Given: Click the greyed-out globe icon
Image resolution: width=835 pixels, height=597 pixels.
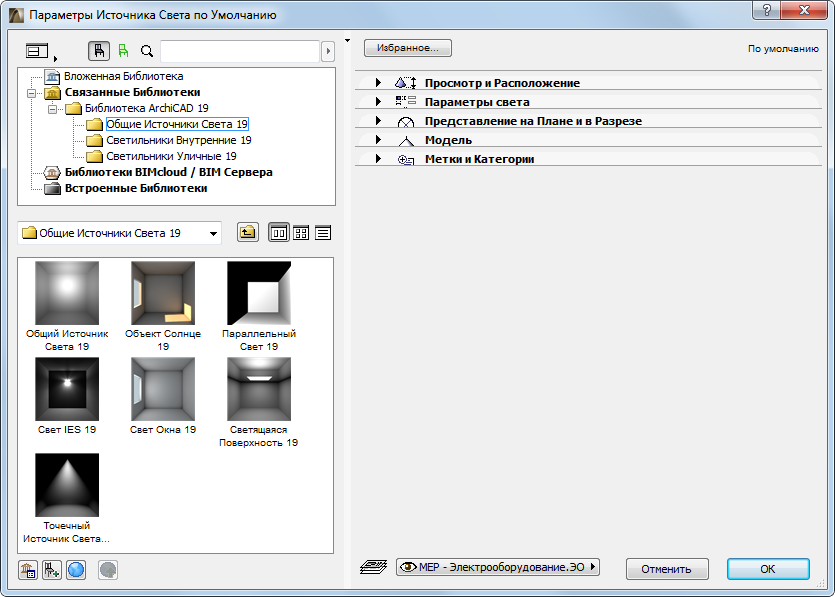Looking at the screenshot, I should [108, 570].
